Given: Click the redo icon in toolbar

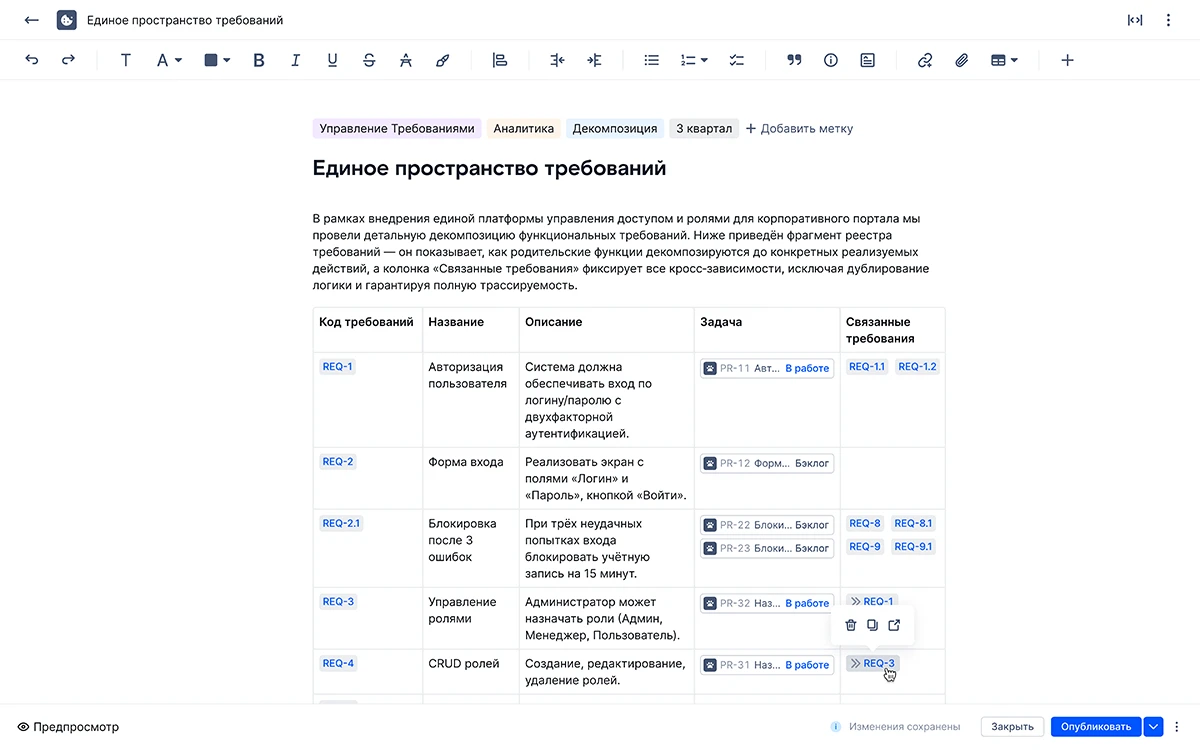Looking at the screenshot, I should coord(68,60).
